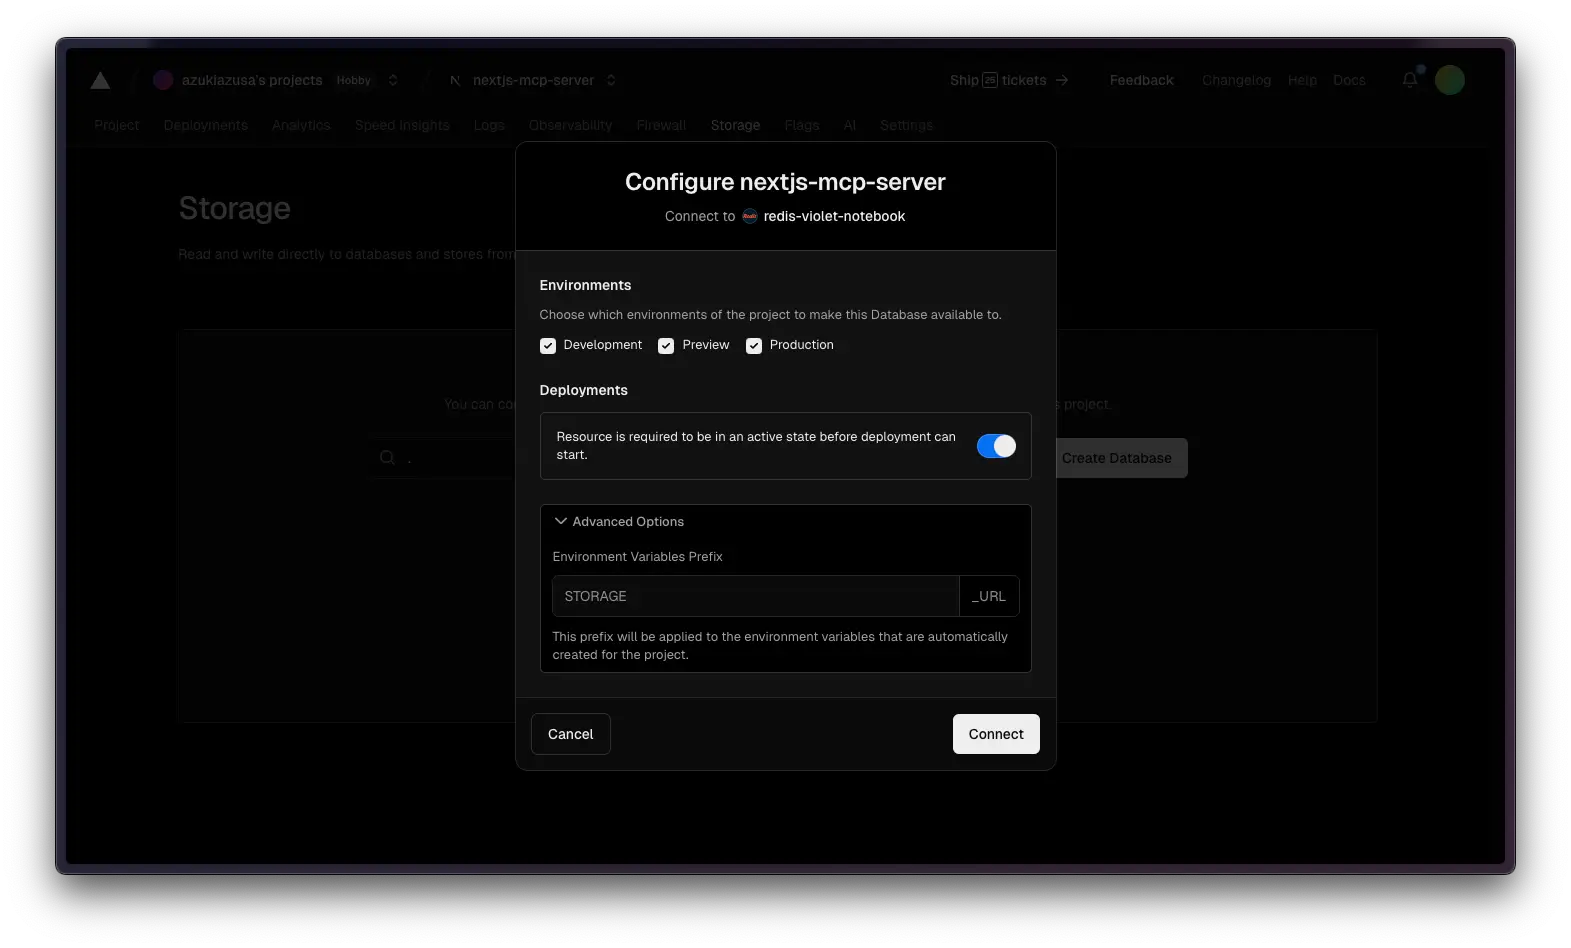This screenshot has width=1571, height=948.
Task: Click the nextjs-mcp-server project name in header
Action: coord(533,80)
